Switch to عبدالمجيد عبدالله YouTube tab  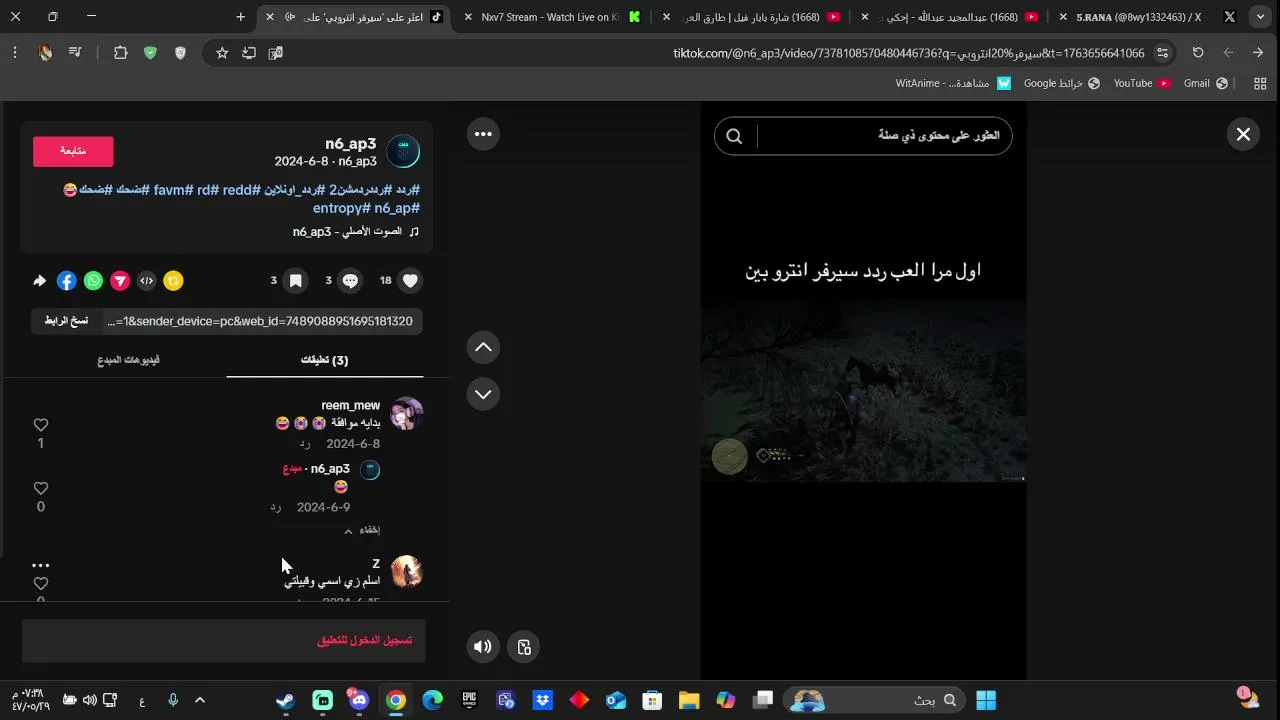pyautogui.click(x=952, y=17)
